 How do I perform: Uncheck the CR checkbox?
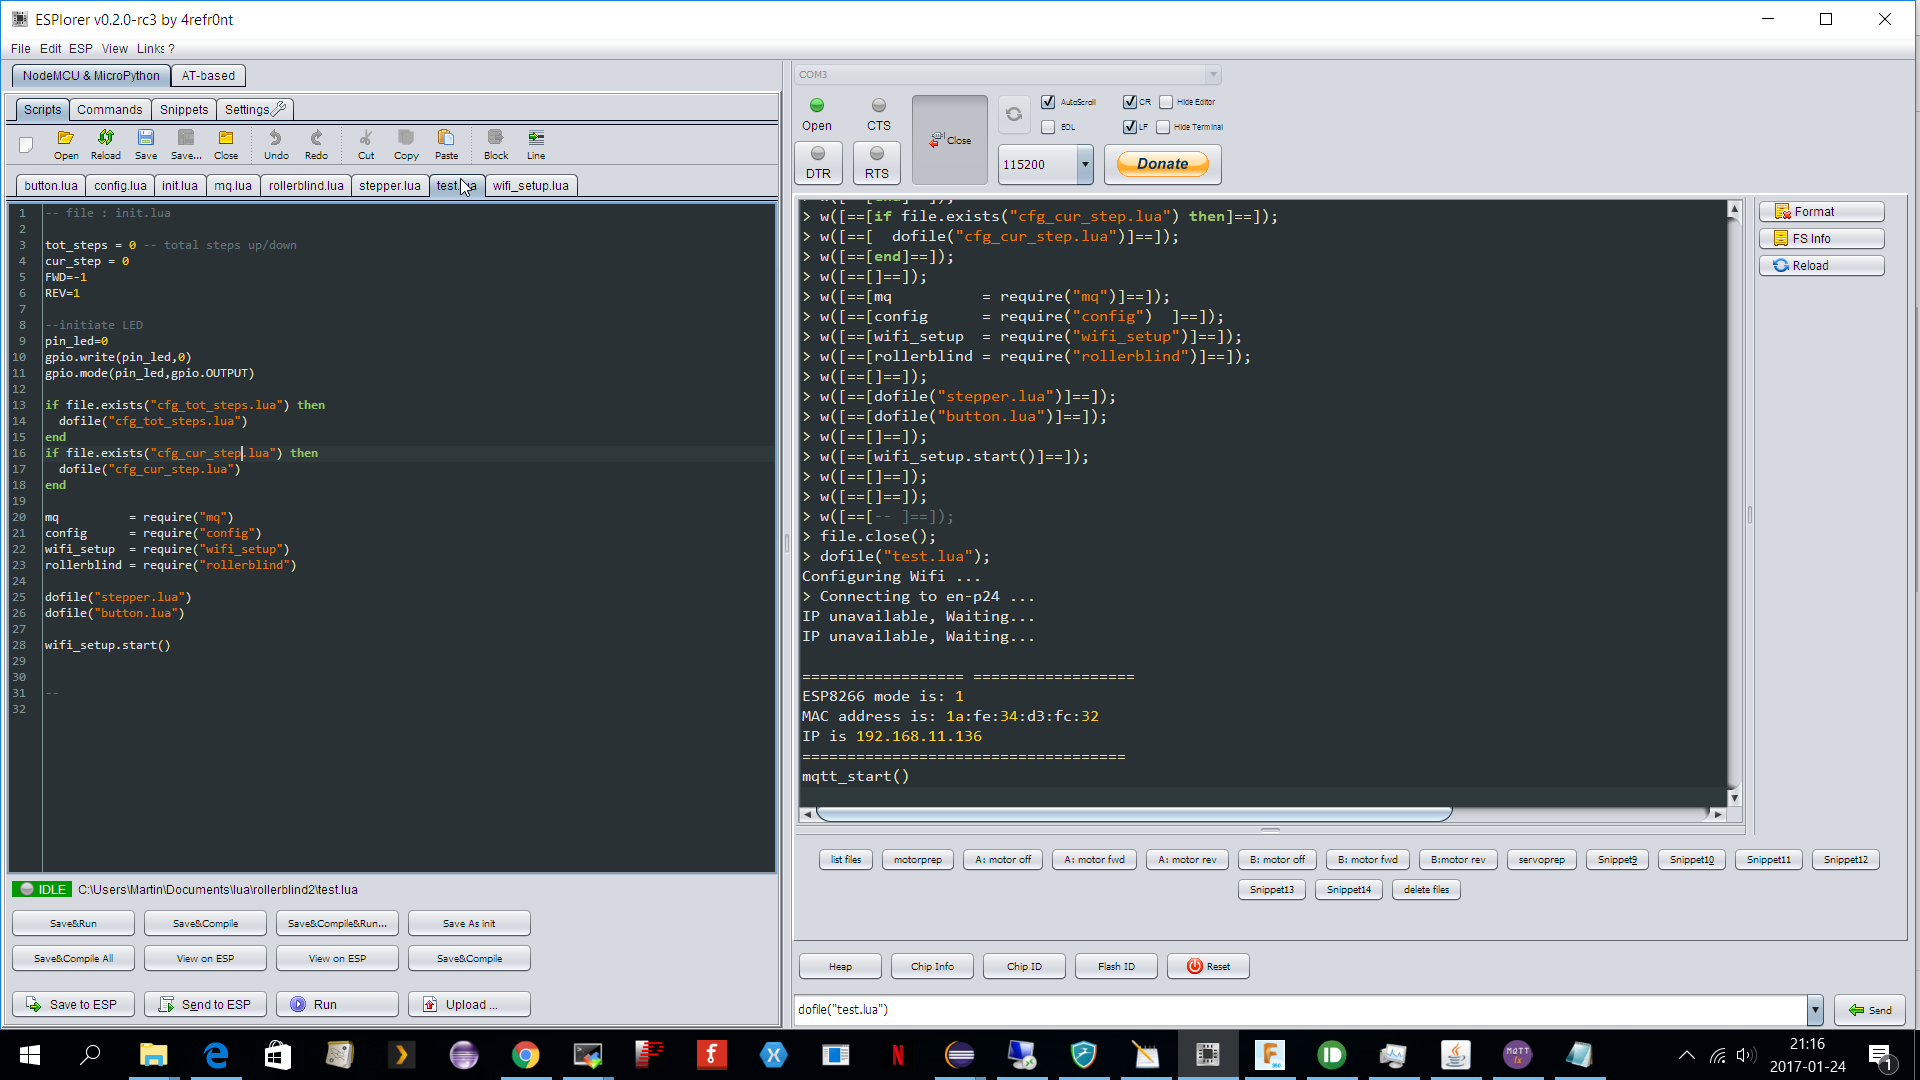coord(1129,102)
